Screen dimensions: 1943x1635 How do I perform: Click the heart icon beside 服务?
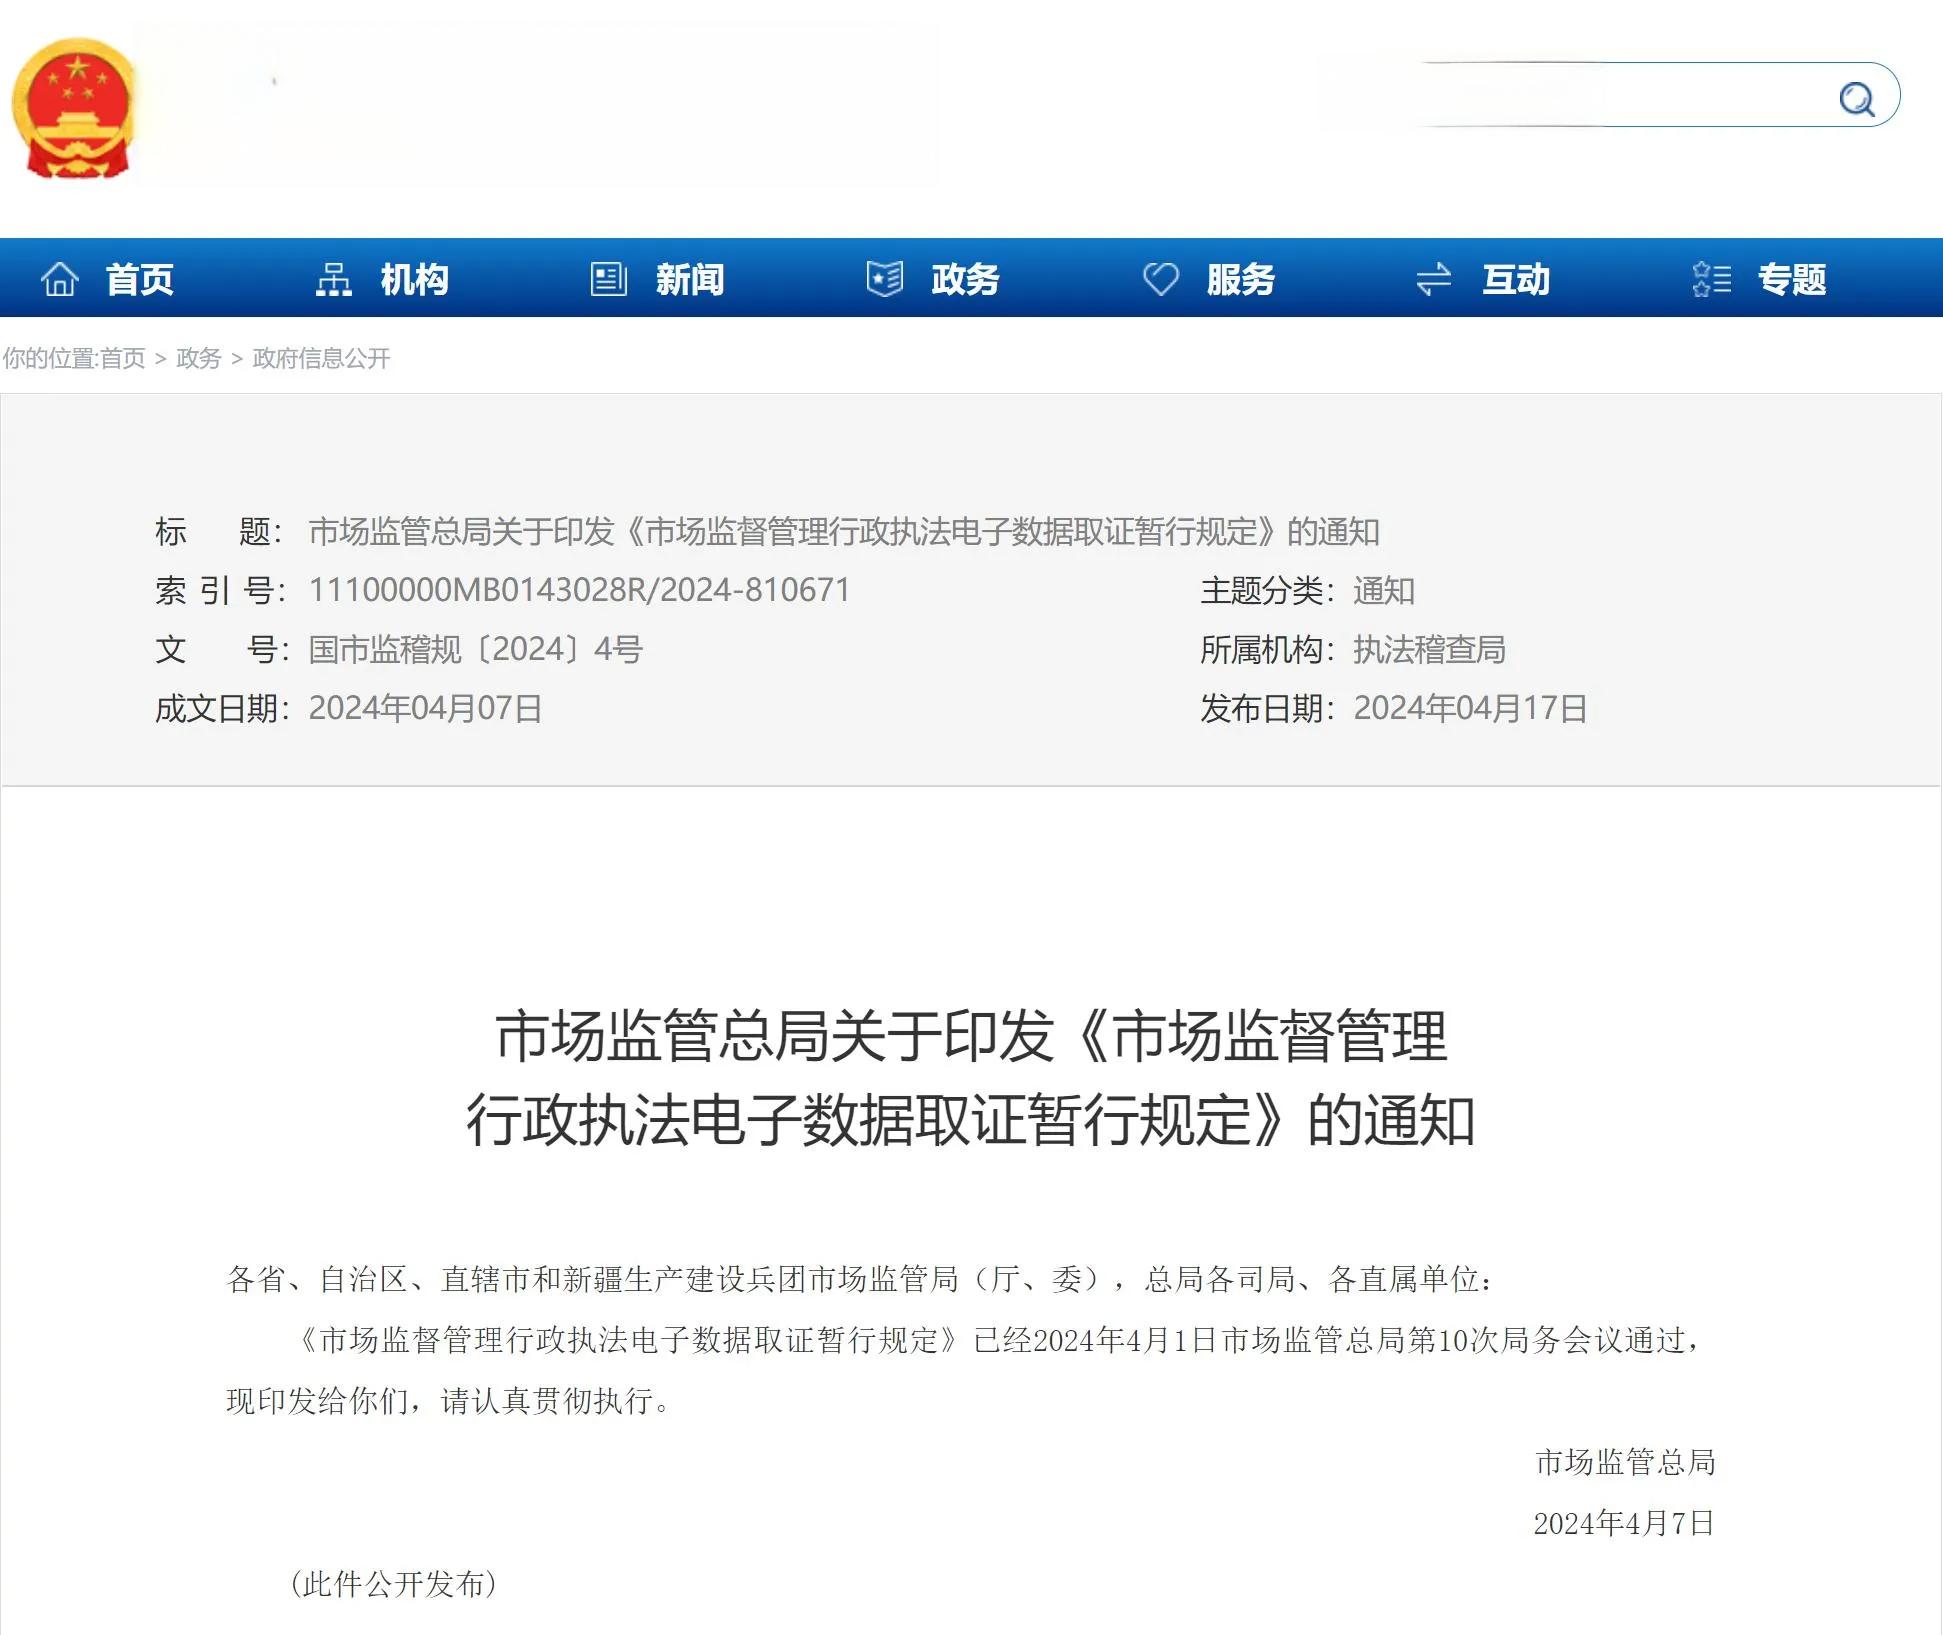[1160, 279]
